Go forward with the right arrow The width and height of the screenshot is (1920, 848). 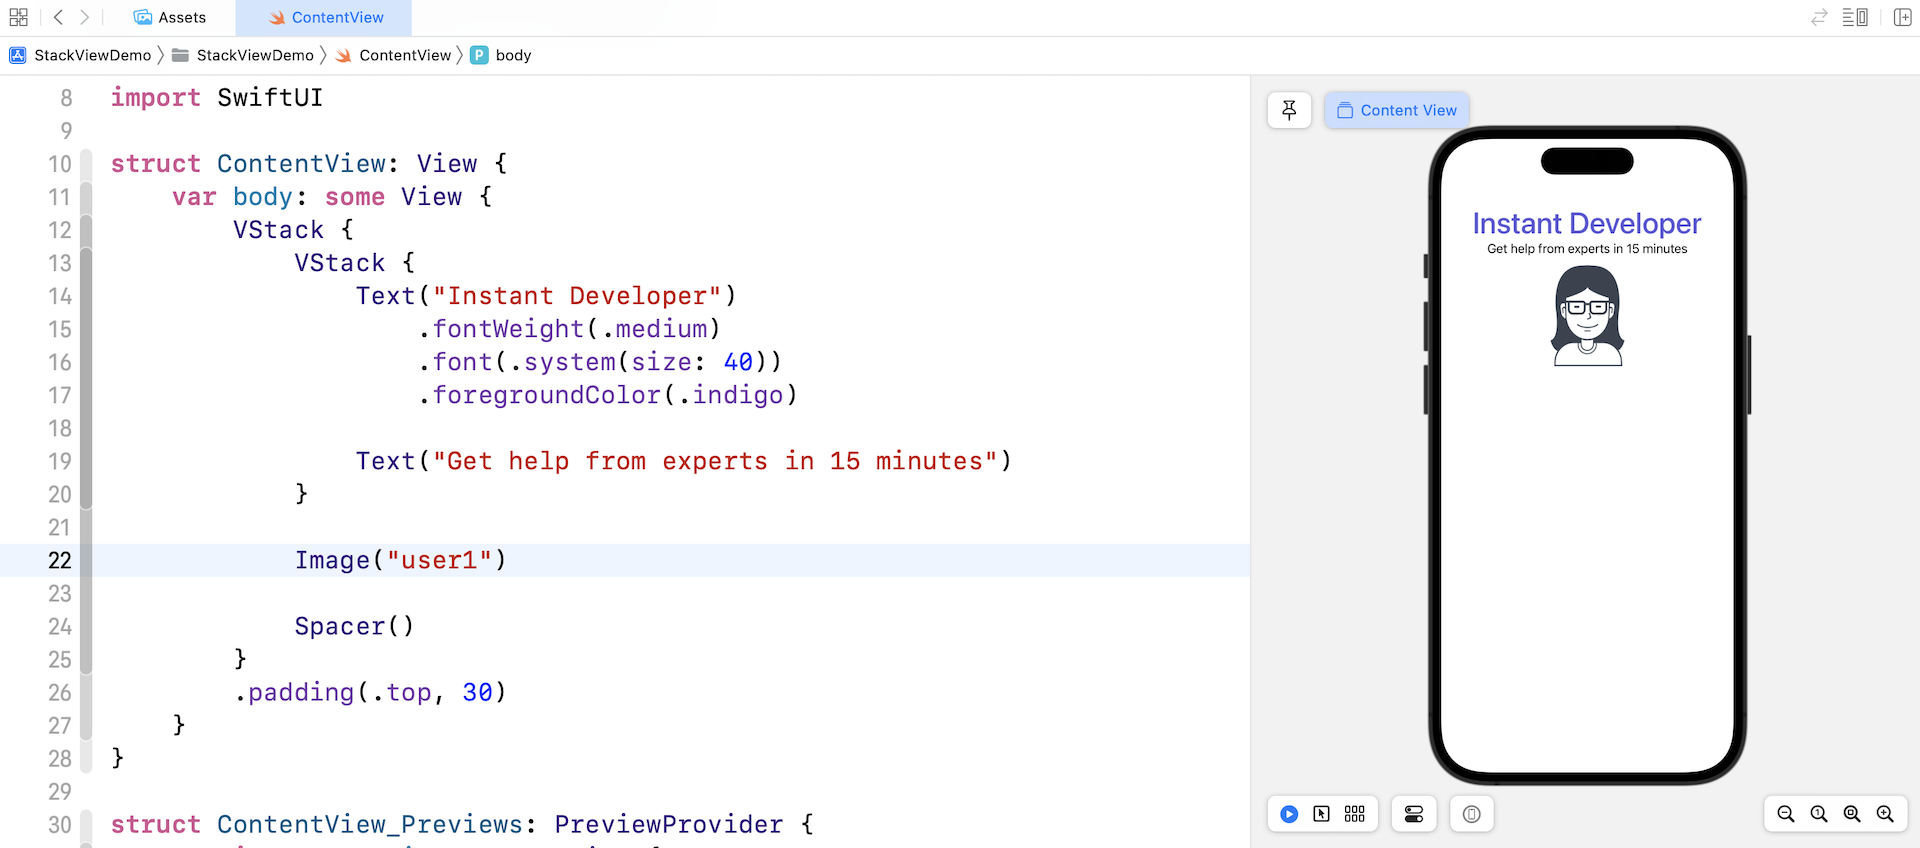tap(85, 17)
